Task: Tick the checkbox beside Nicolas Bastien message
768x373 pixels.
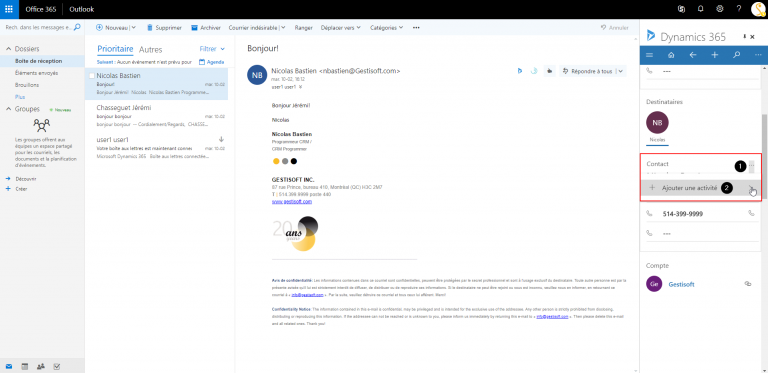Action: click(92, 76)
